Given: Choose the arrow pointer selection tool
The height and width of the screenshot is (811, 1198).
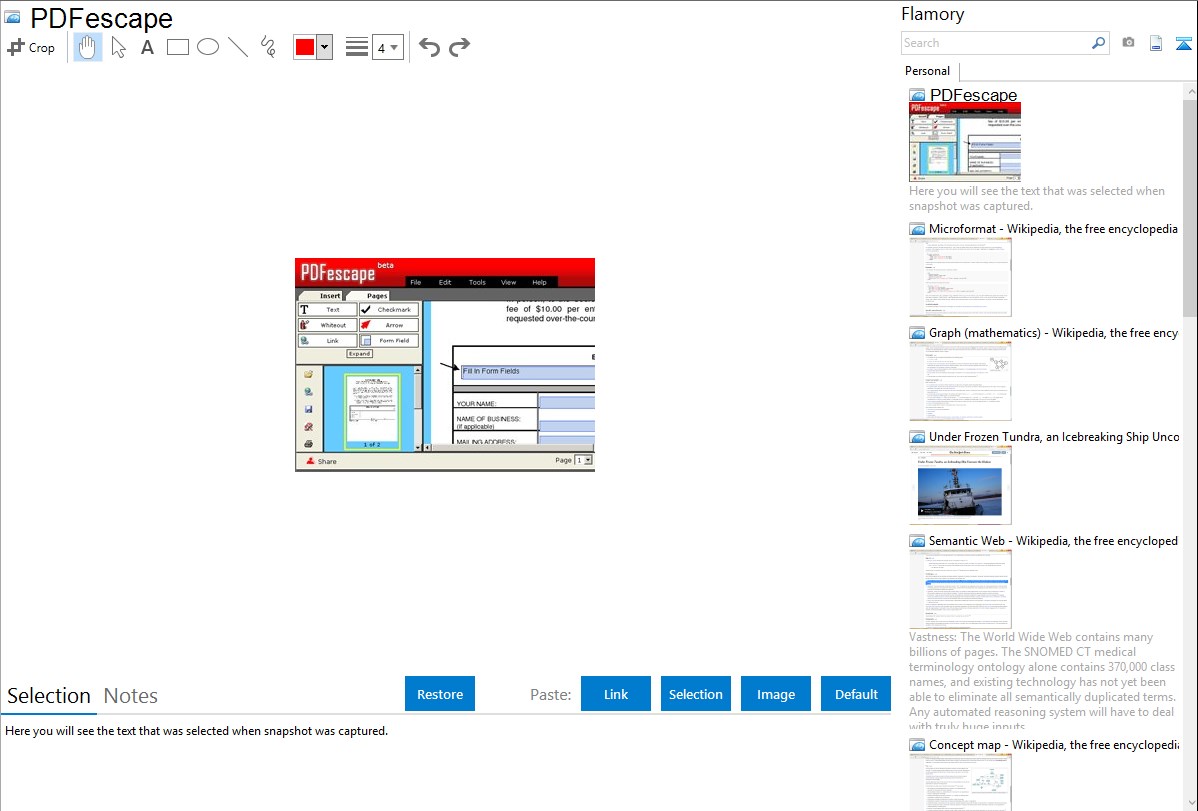Looking at the screenshot, I should [118, 47].
